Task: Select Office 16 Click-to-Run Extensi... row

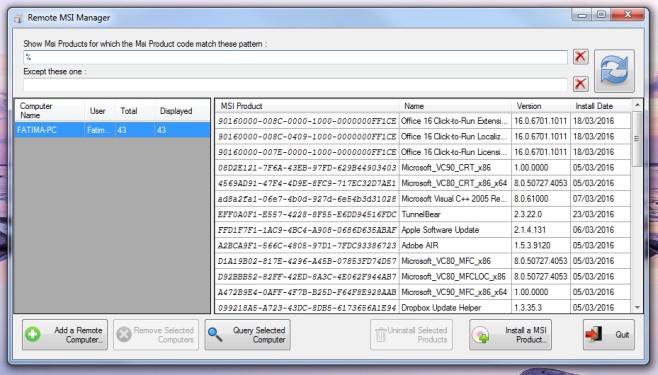Action: 423,121
